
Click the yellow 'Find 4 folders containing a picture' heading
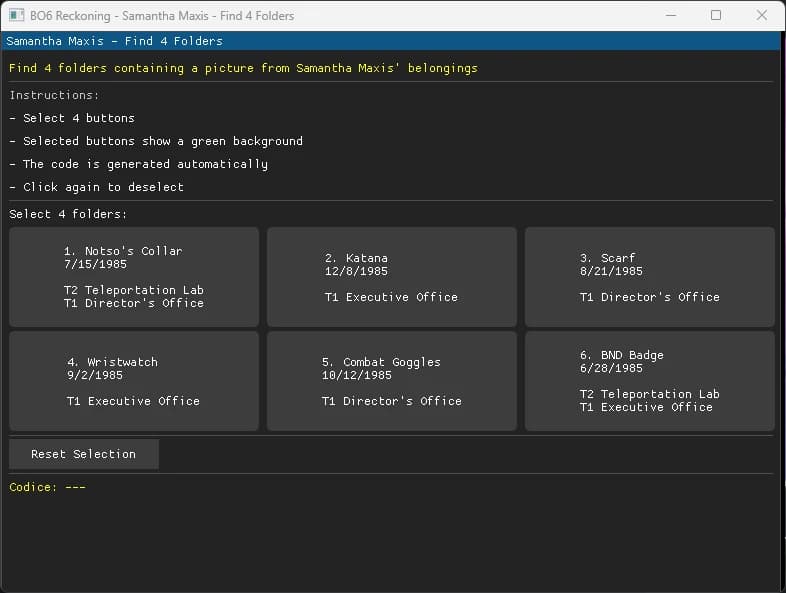pos(243,68)
